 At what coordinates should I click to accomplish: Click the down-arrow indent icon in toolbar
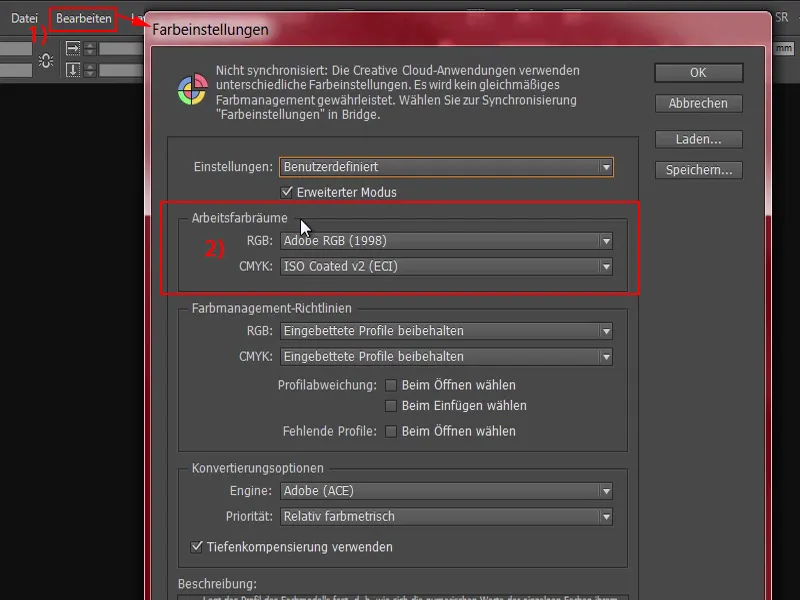[73, 70]
